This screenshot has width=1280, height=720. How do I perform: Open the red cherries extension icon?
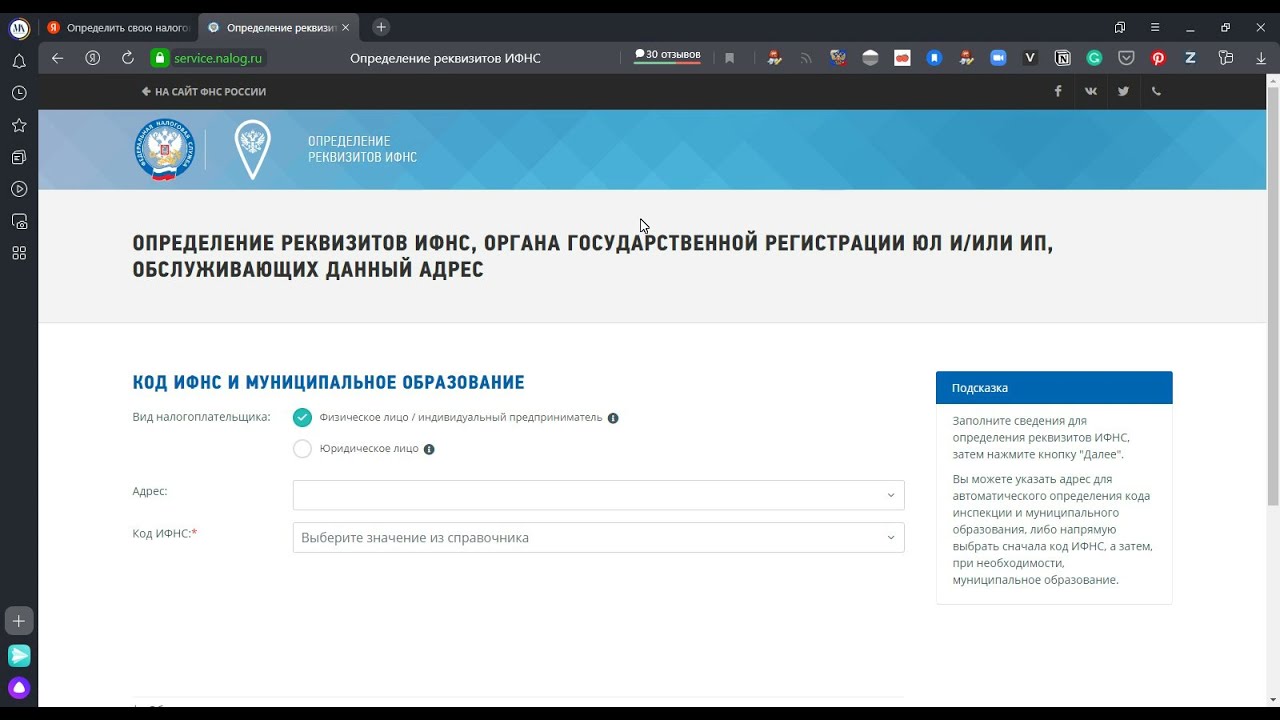pos(902,58)
